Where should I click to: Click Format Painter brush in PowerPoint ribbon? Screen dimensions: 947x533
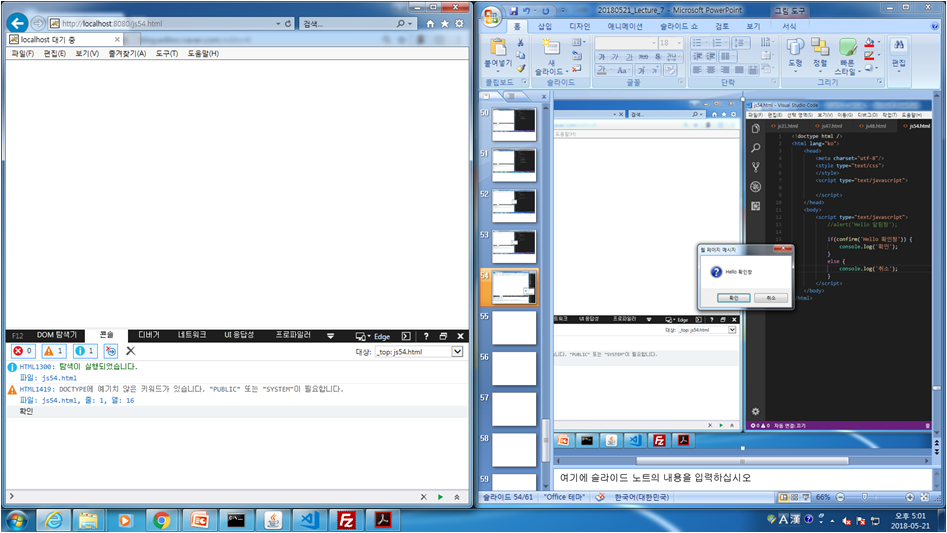tap(520, 69)
